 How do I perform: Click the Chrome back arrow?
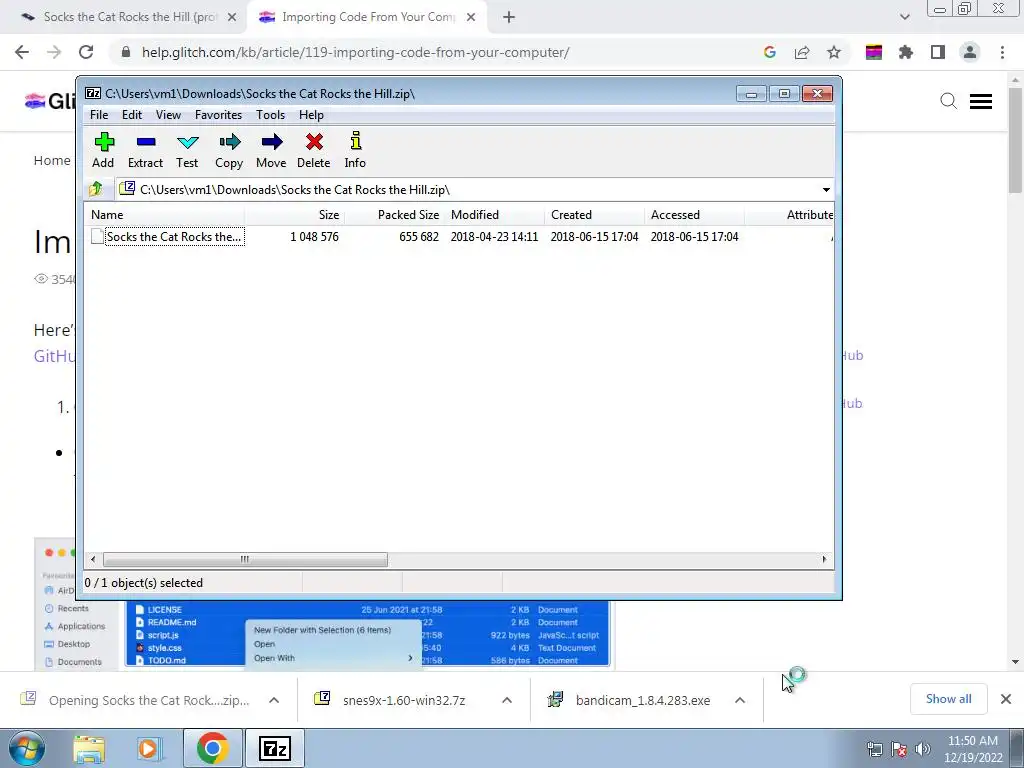[22, 52]
